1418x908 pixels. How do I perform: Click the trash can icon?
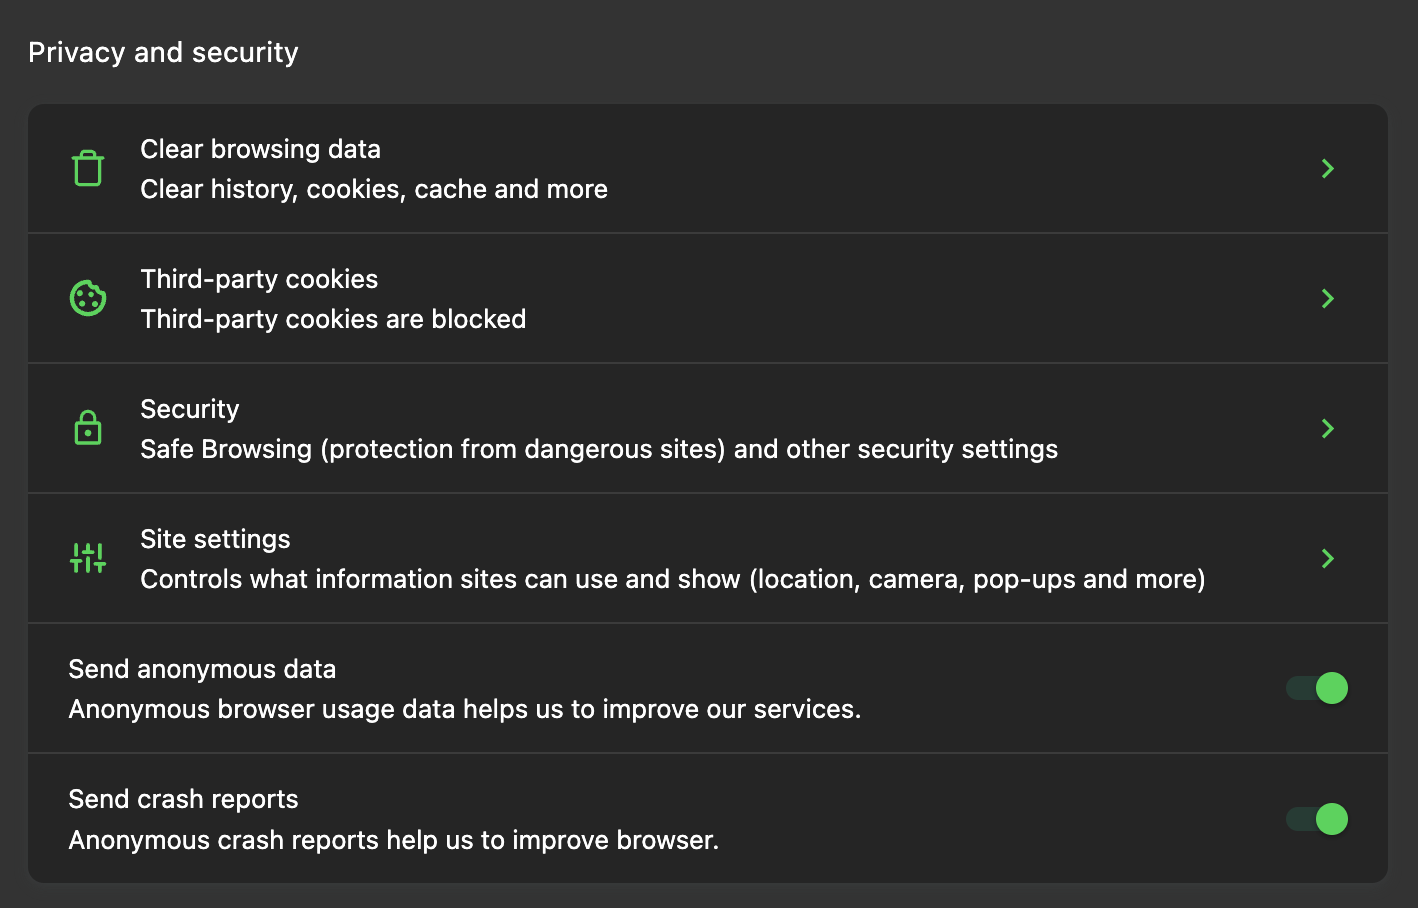pyautogui.click(x=88, y=168)
